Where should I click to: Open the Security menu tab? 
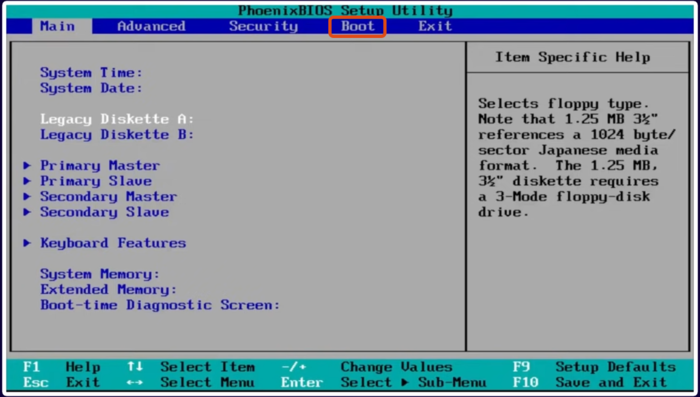(x=263, y=26)
